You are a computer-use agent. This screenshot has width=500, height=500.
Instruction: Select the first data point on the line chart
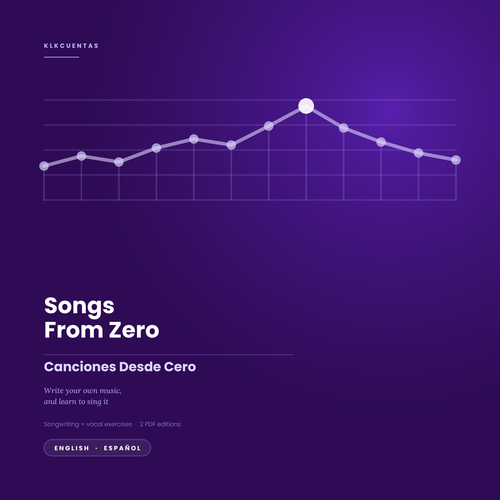tap(44, 166)
